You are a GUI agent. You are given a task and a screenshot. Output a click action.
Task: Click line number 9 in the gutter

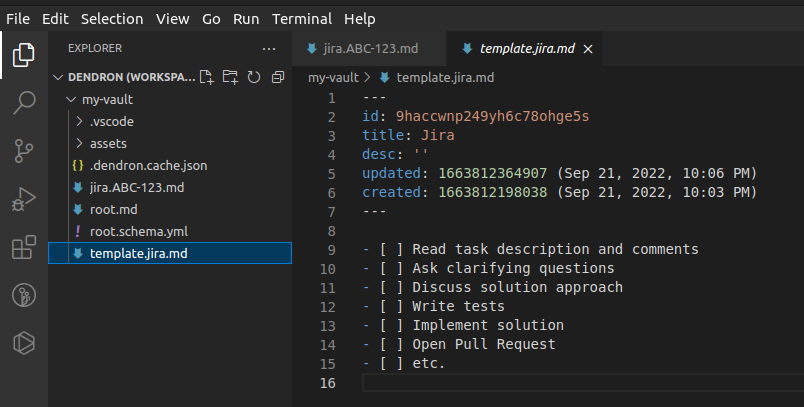[x=332, y=250]
